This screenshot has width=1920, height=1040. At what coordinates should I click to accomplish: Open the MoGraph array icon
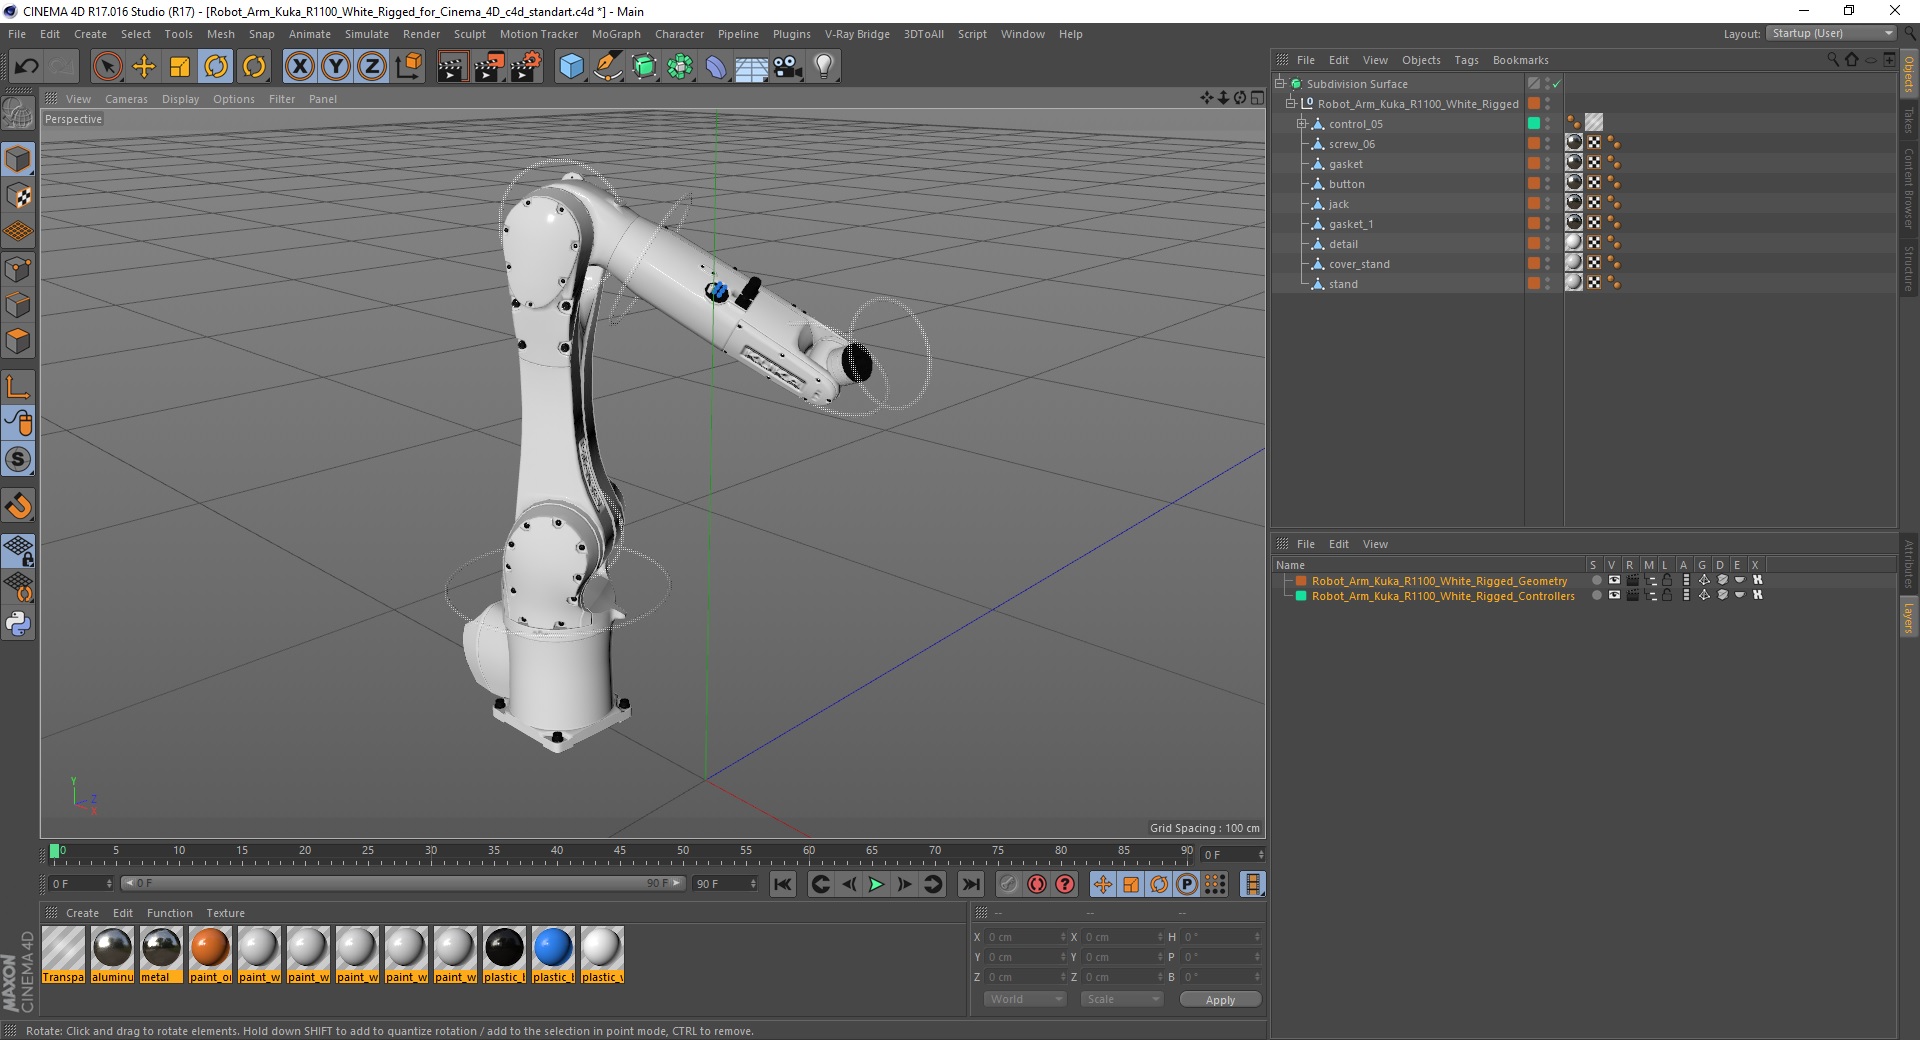680,67
